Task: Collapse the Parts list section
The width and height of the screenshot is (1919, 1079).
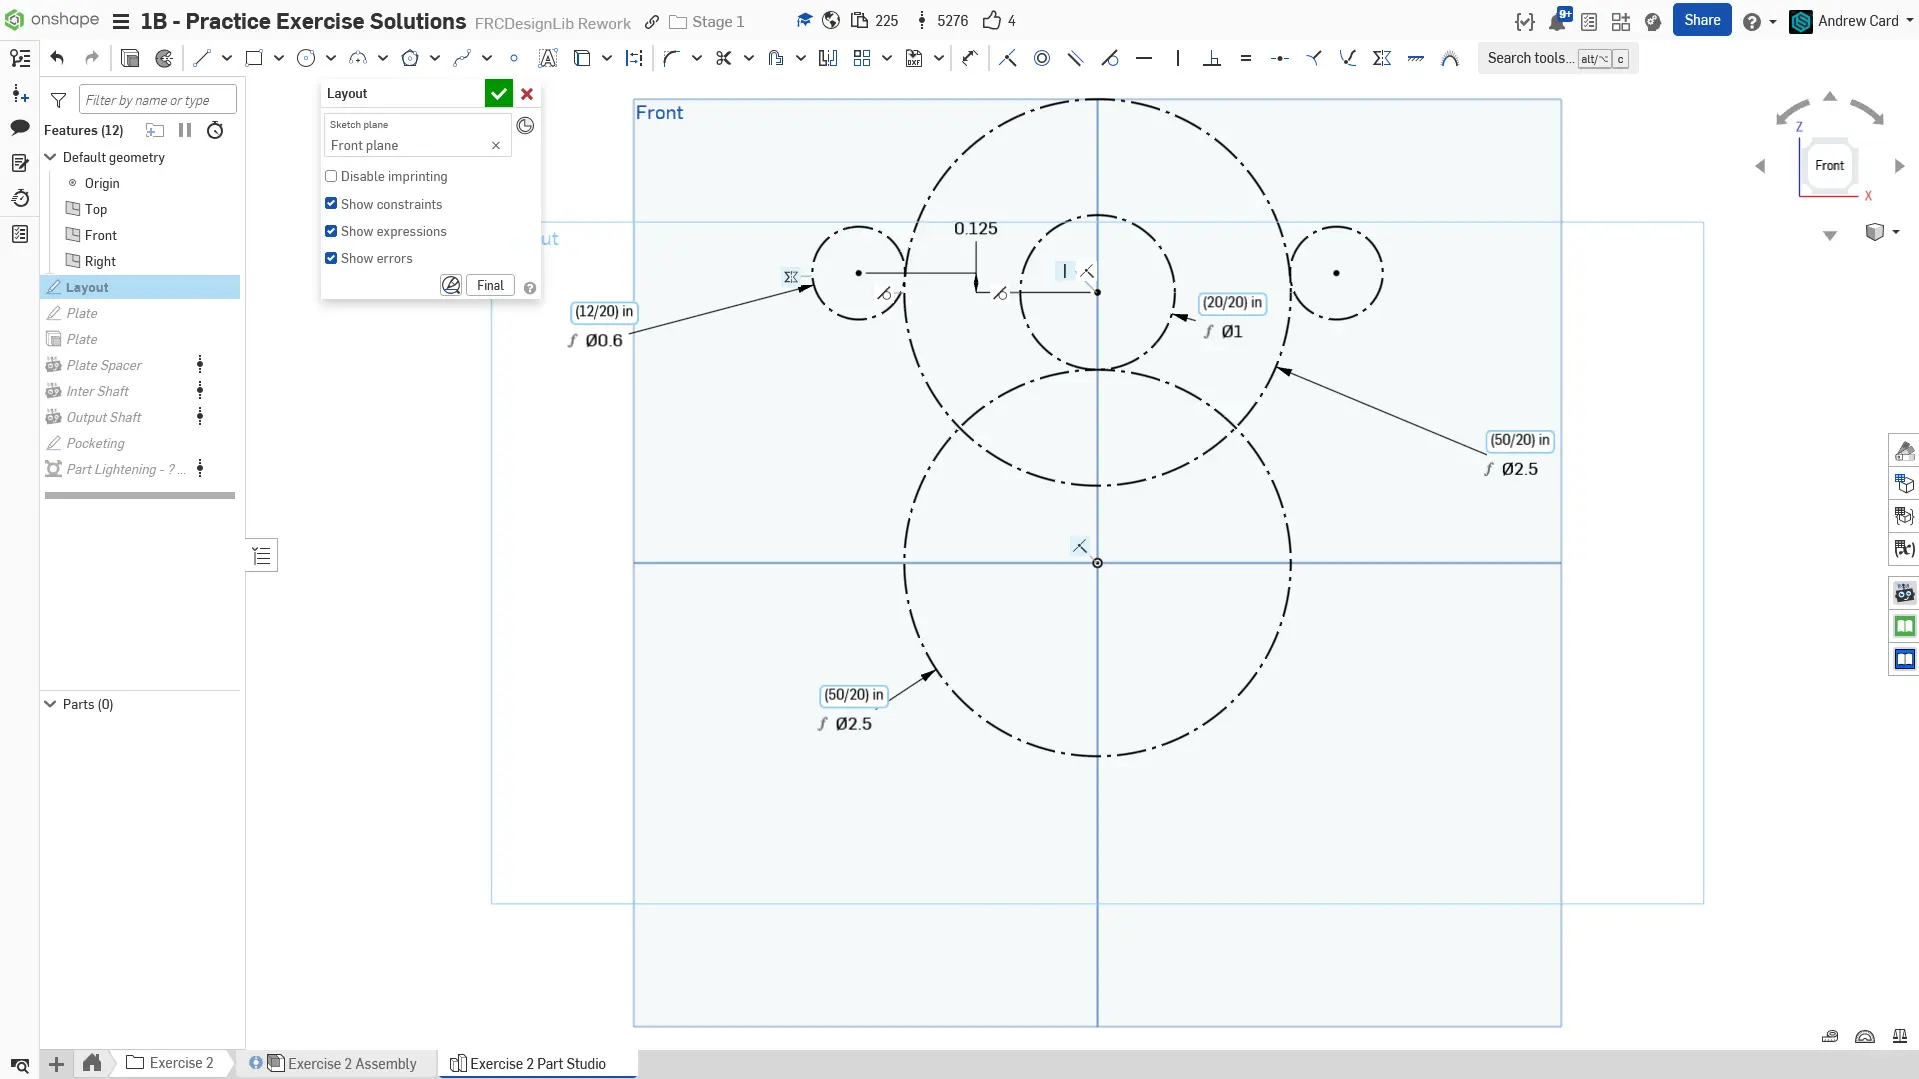Action: click(x=51, y=704)
